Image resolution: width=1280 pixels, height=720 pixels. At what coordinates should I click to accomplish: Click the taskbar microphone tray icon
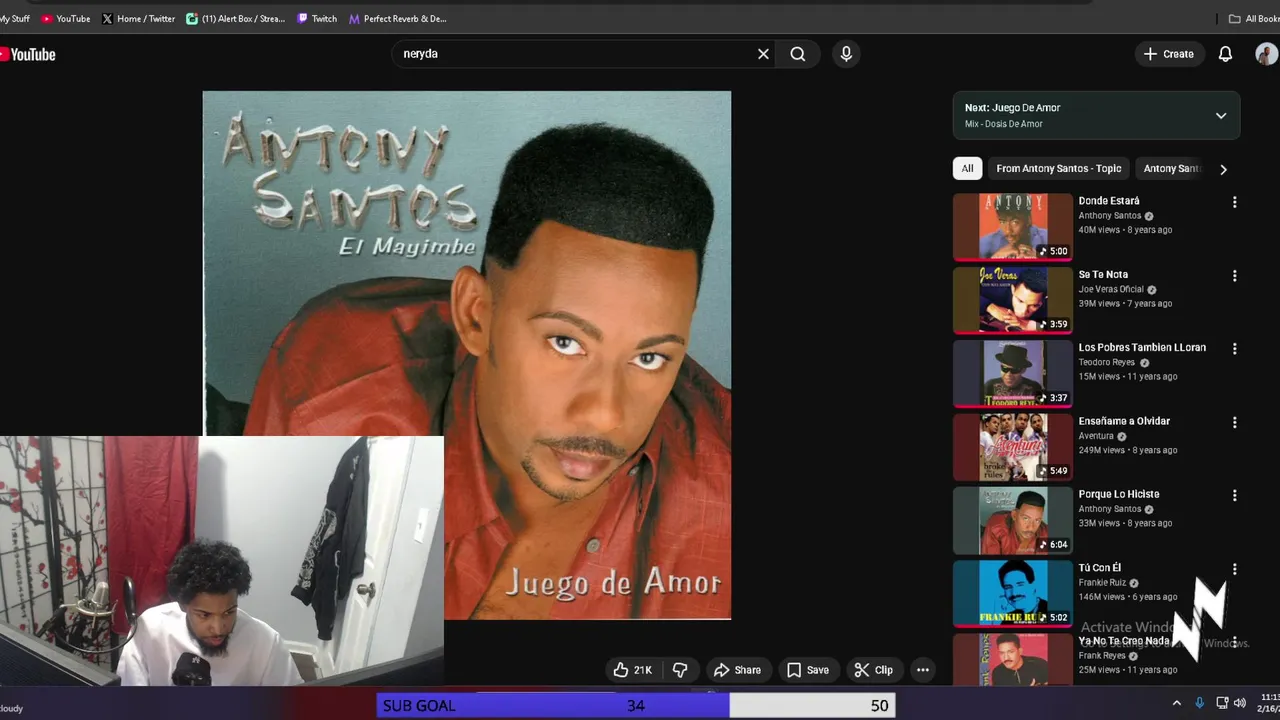pos(1199,703)
